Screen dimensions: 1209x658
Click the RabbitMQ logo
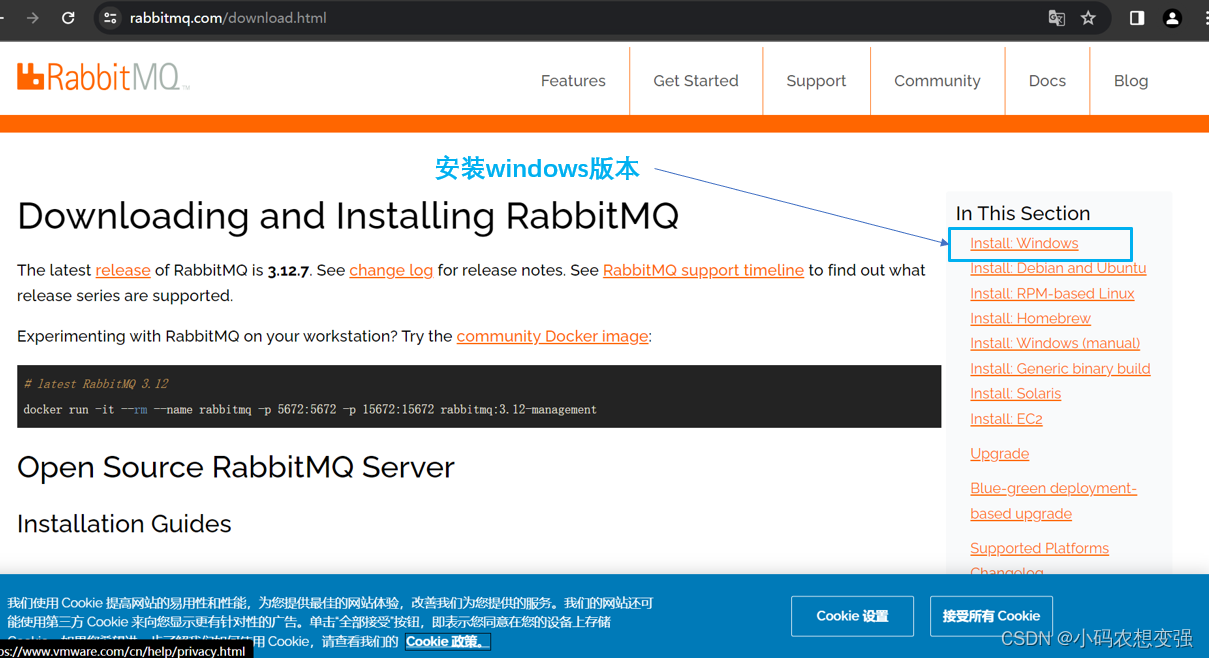tap(103, 76)
